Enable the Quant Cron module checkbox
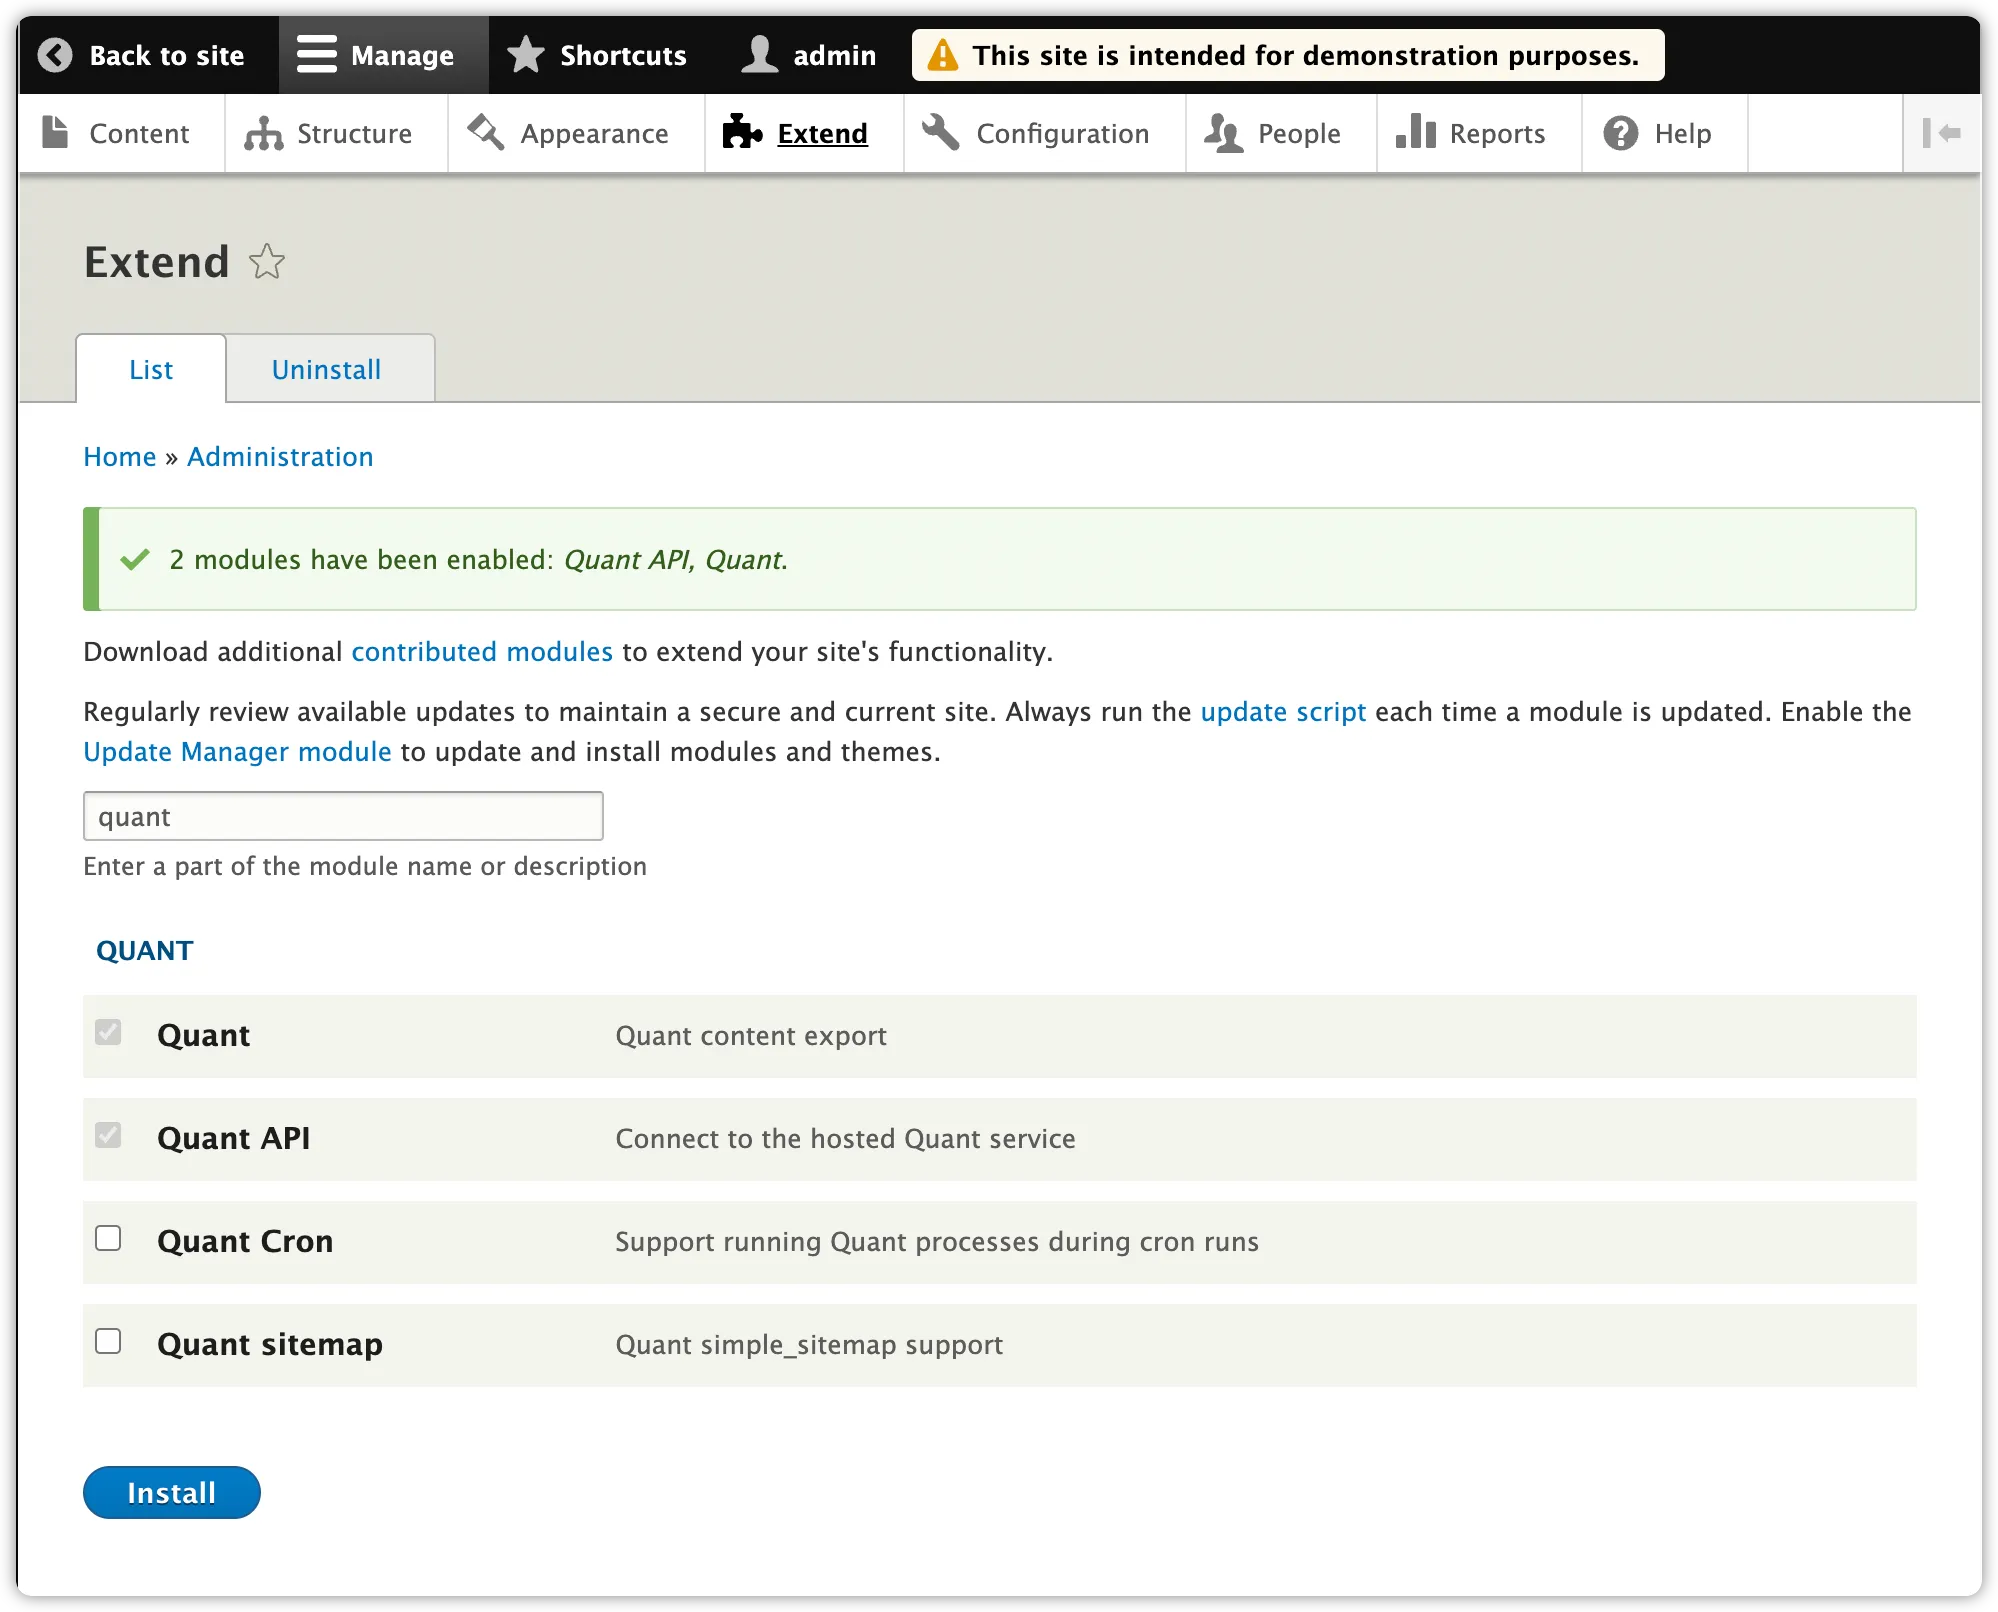 pos(108,1238)
